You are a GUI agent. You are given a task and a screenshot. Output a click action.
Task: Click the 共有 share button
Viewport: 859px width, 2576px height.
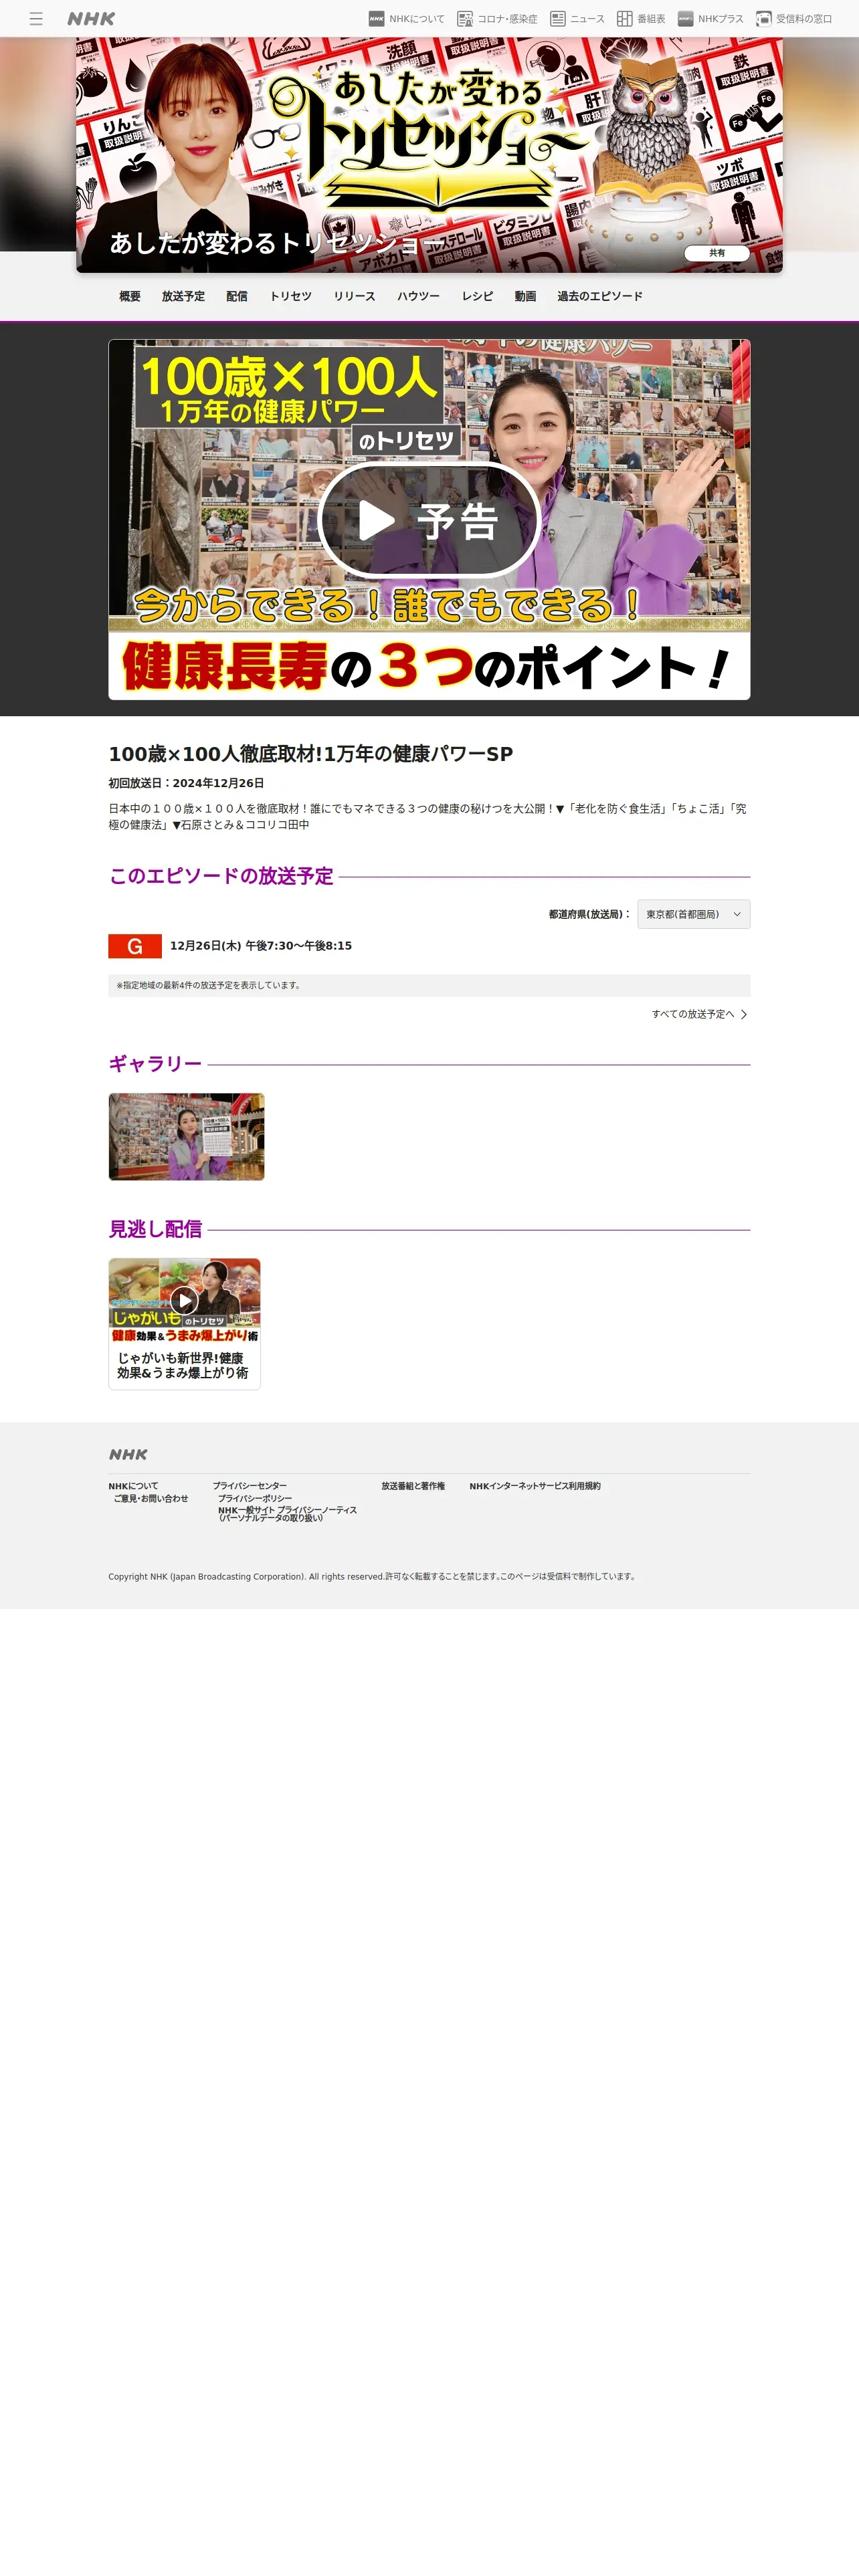tap(717, 253)
